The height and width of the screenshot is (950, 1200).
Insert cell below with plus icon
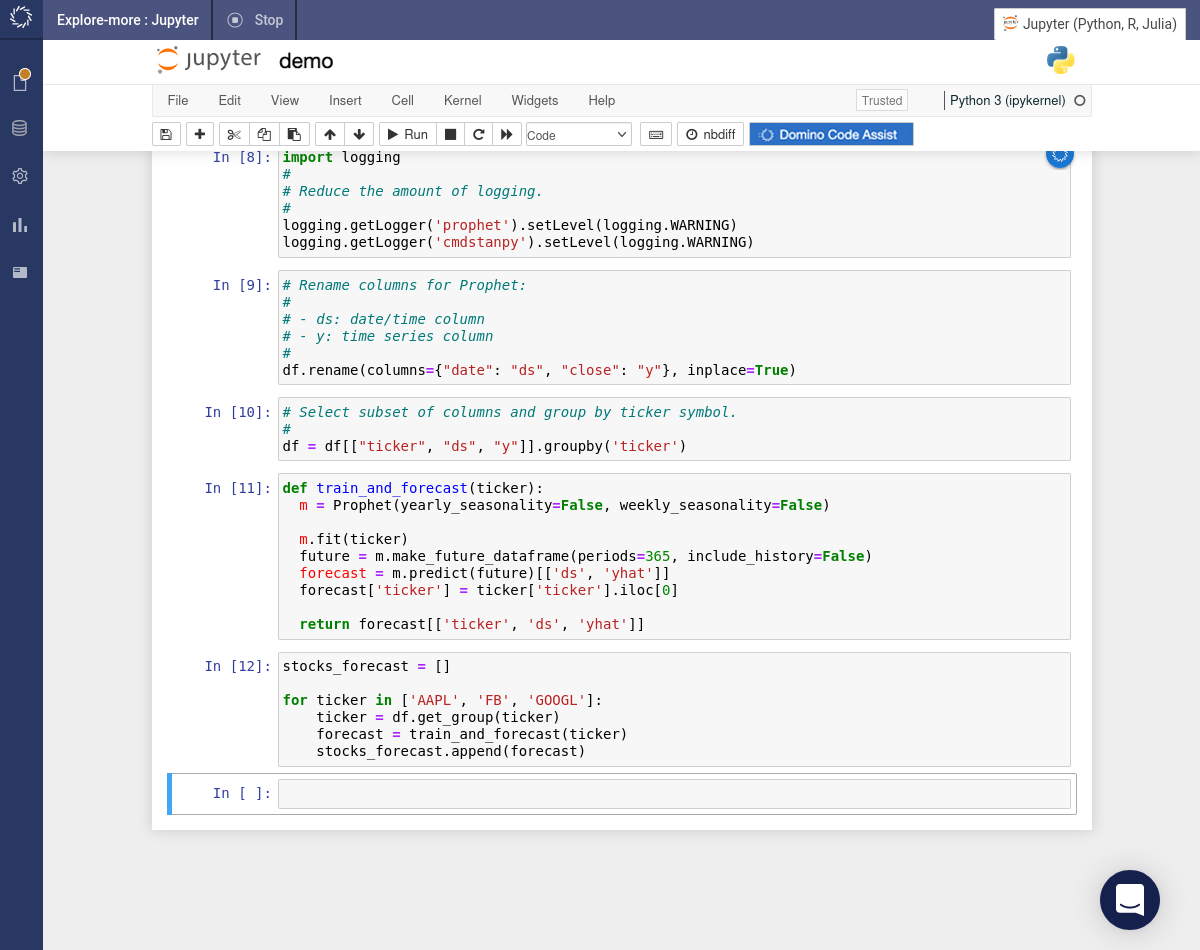tap(200, 134)
